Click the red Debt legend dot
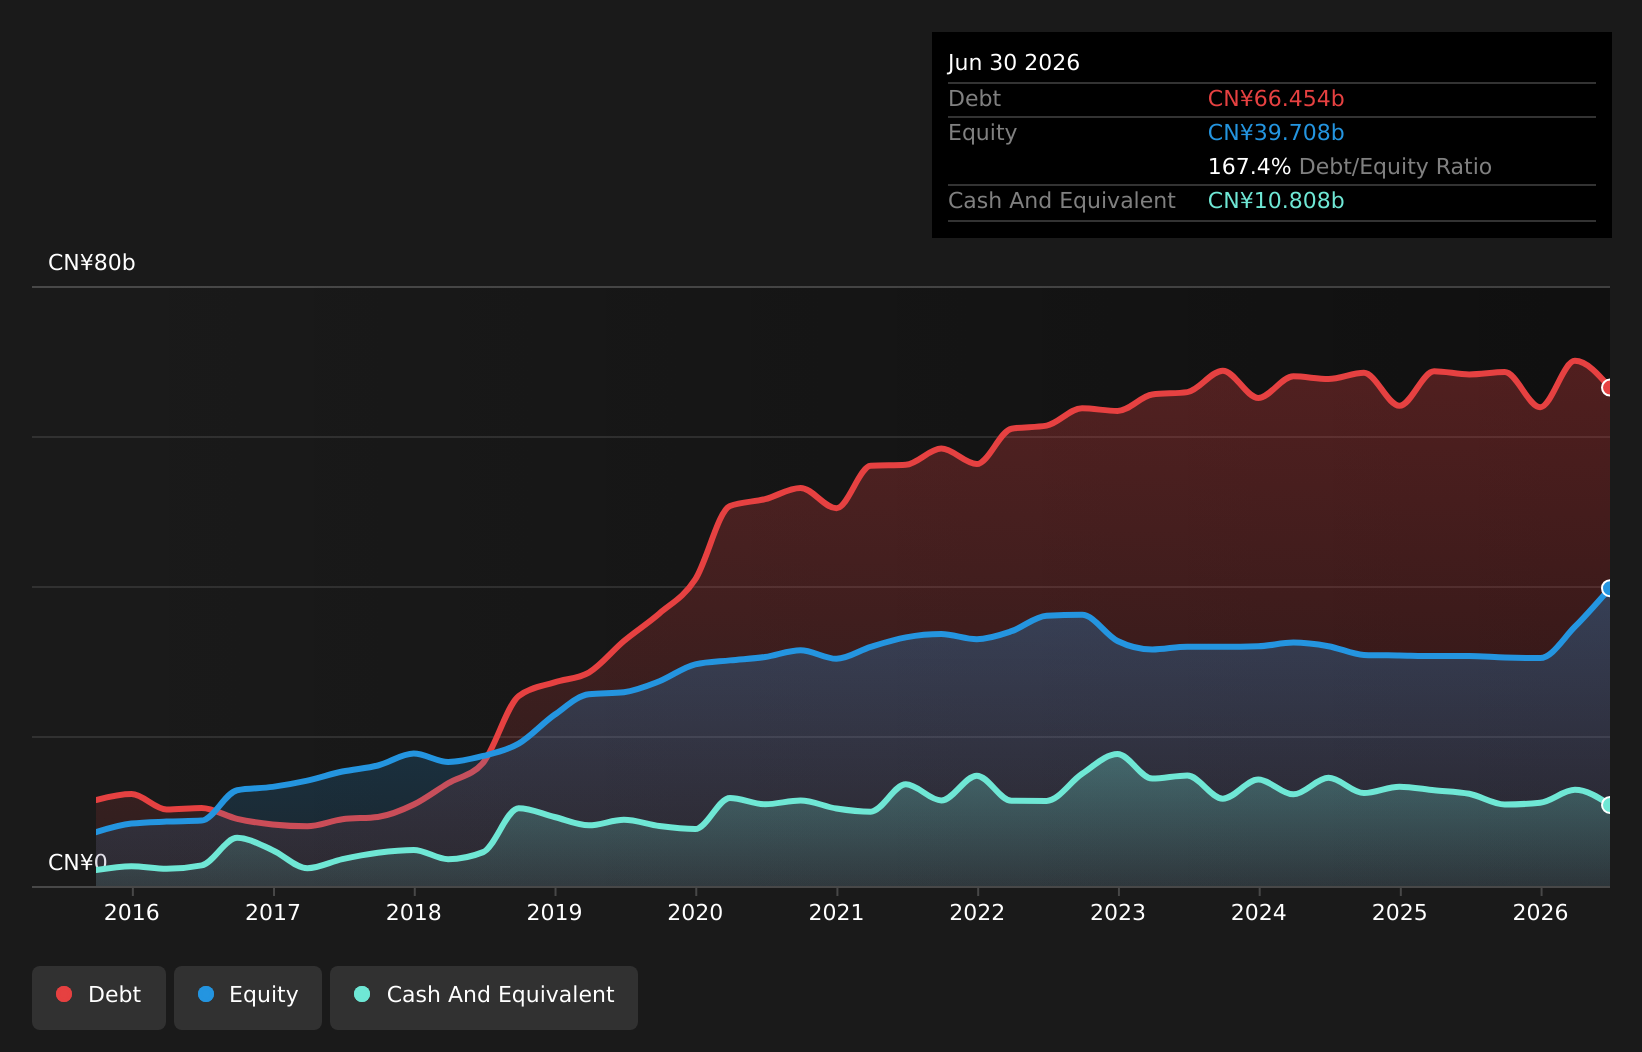The width and height of the screenshot is (1642, 1052). pyautogui.click(x=64, y=994)
